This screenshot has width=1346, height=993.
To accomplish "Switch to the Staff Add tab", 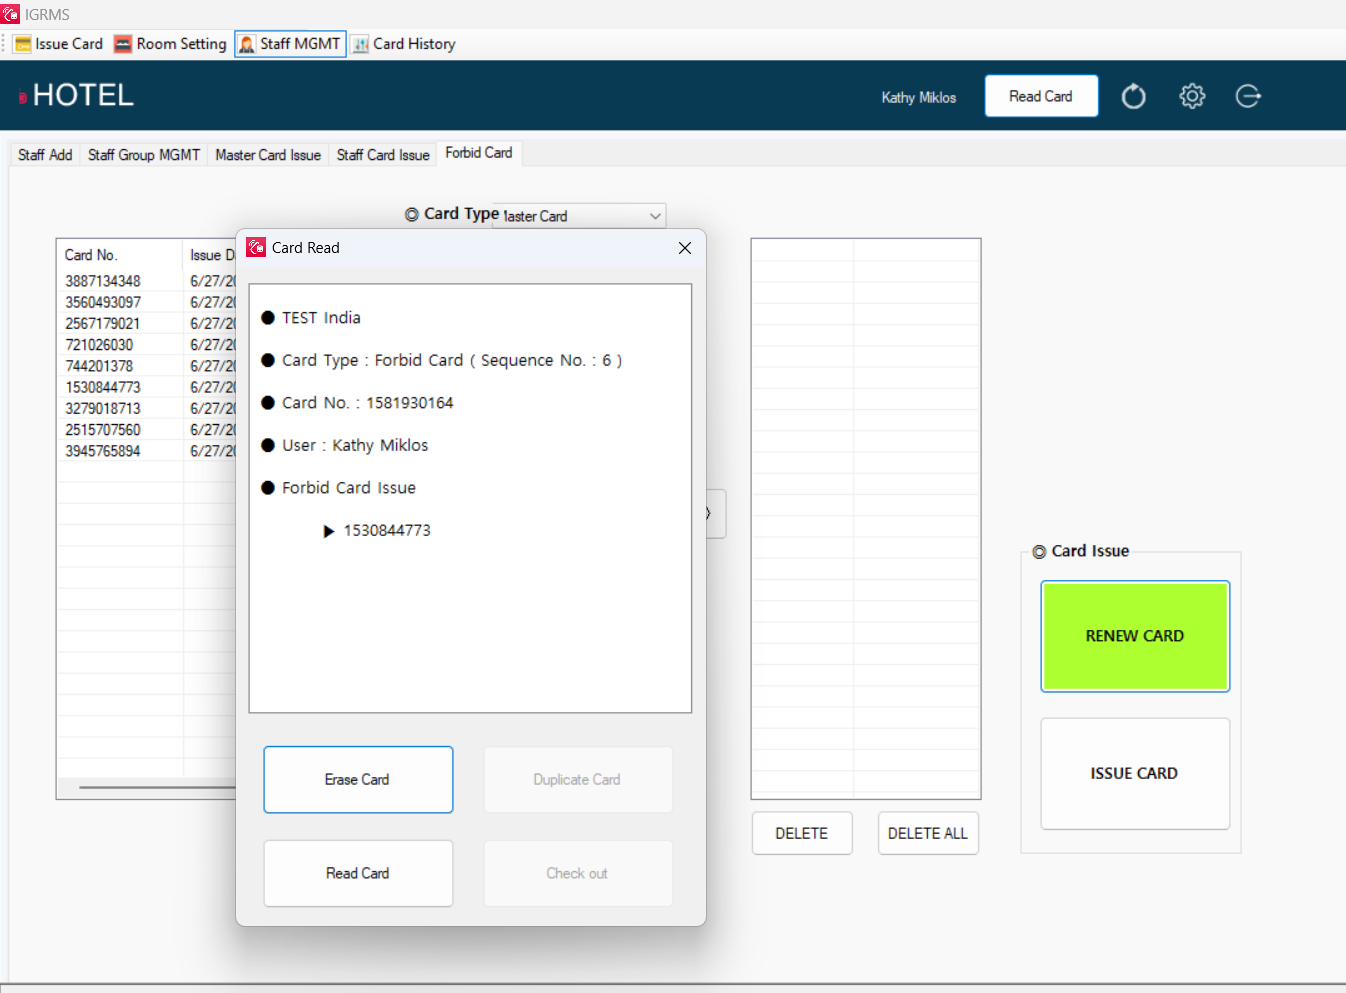I will pos(45,155).
